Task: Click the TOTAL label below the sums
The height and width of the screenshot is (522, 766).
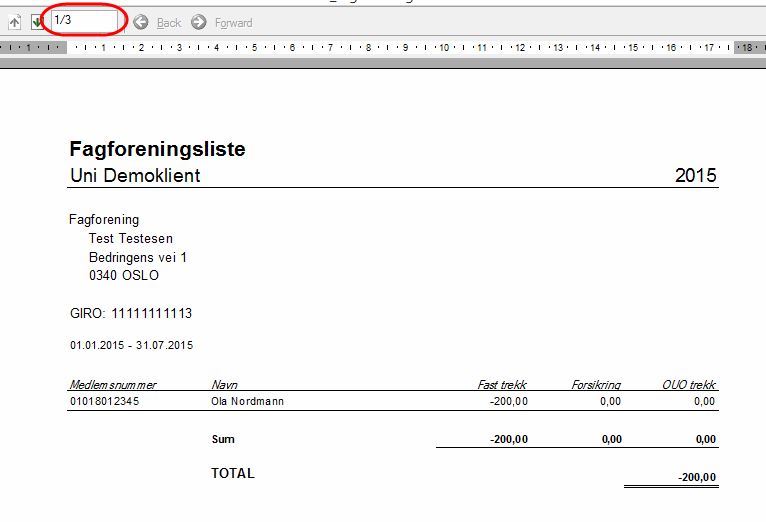Action: (x=233, y=473)
